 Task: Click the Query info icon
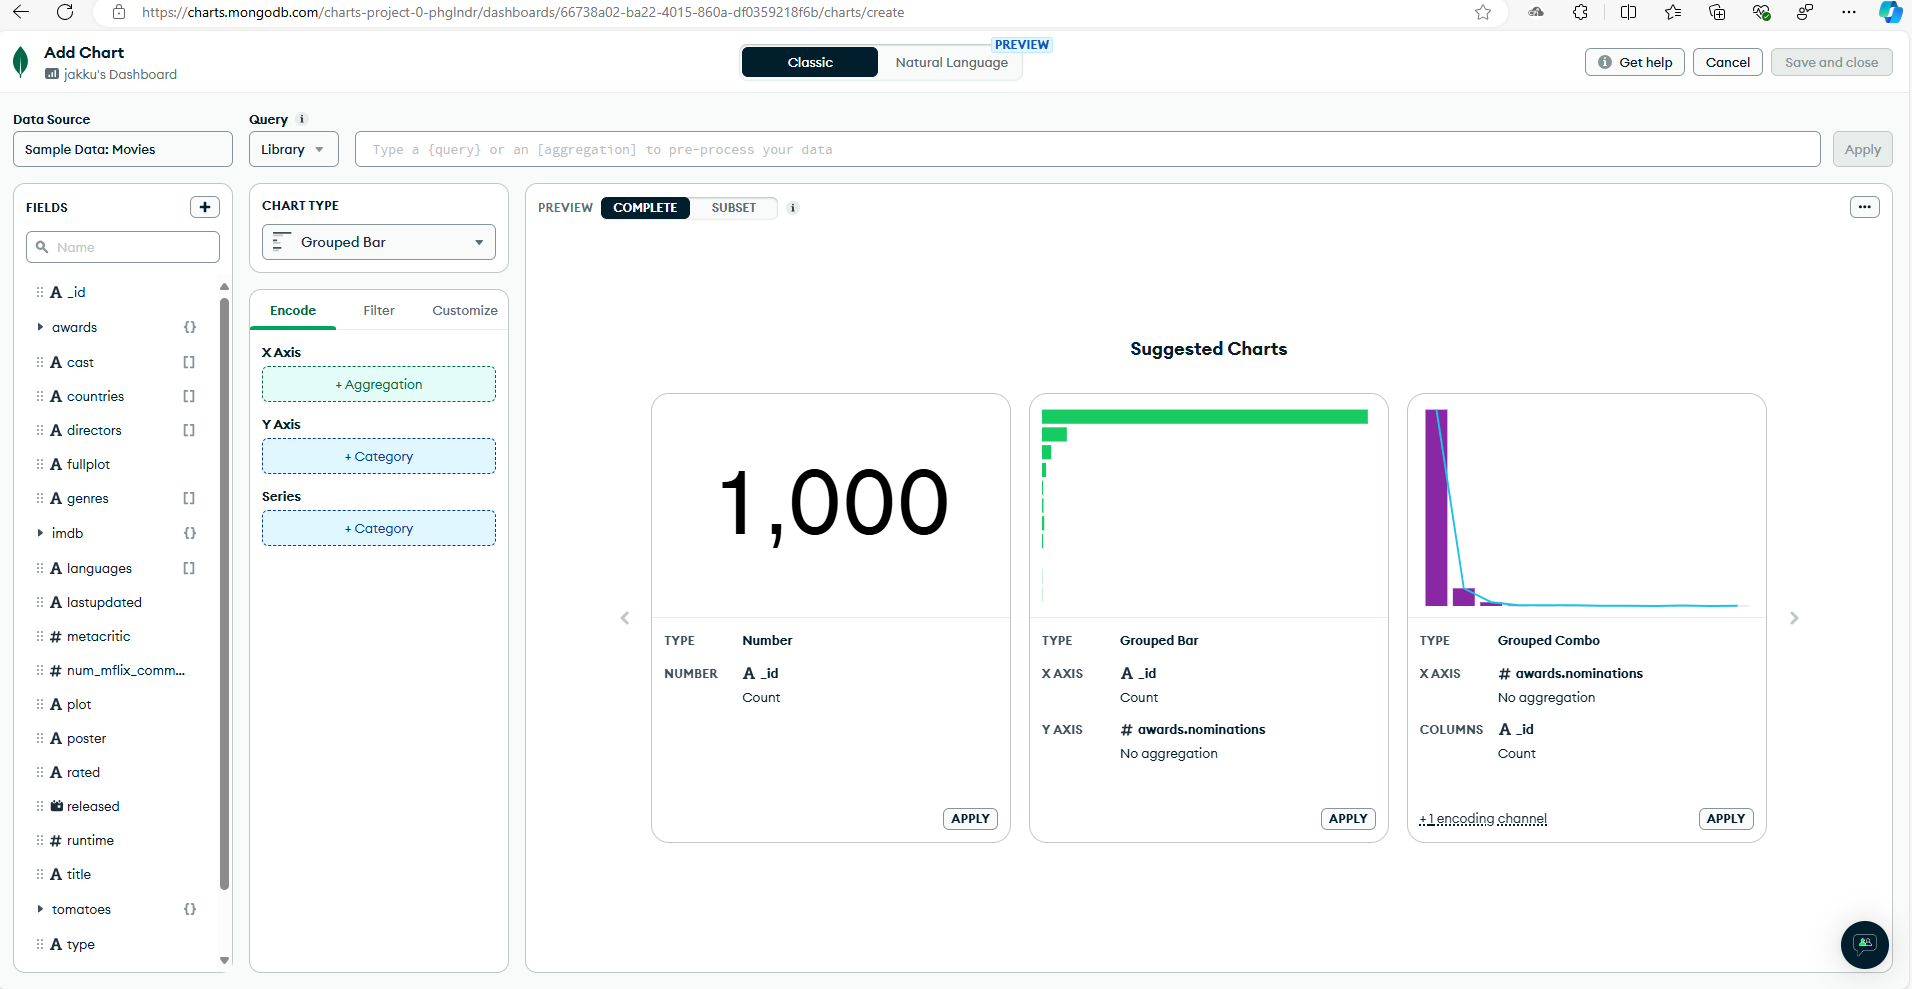pyautogui.click(x=302, y=119)
